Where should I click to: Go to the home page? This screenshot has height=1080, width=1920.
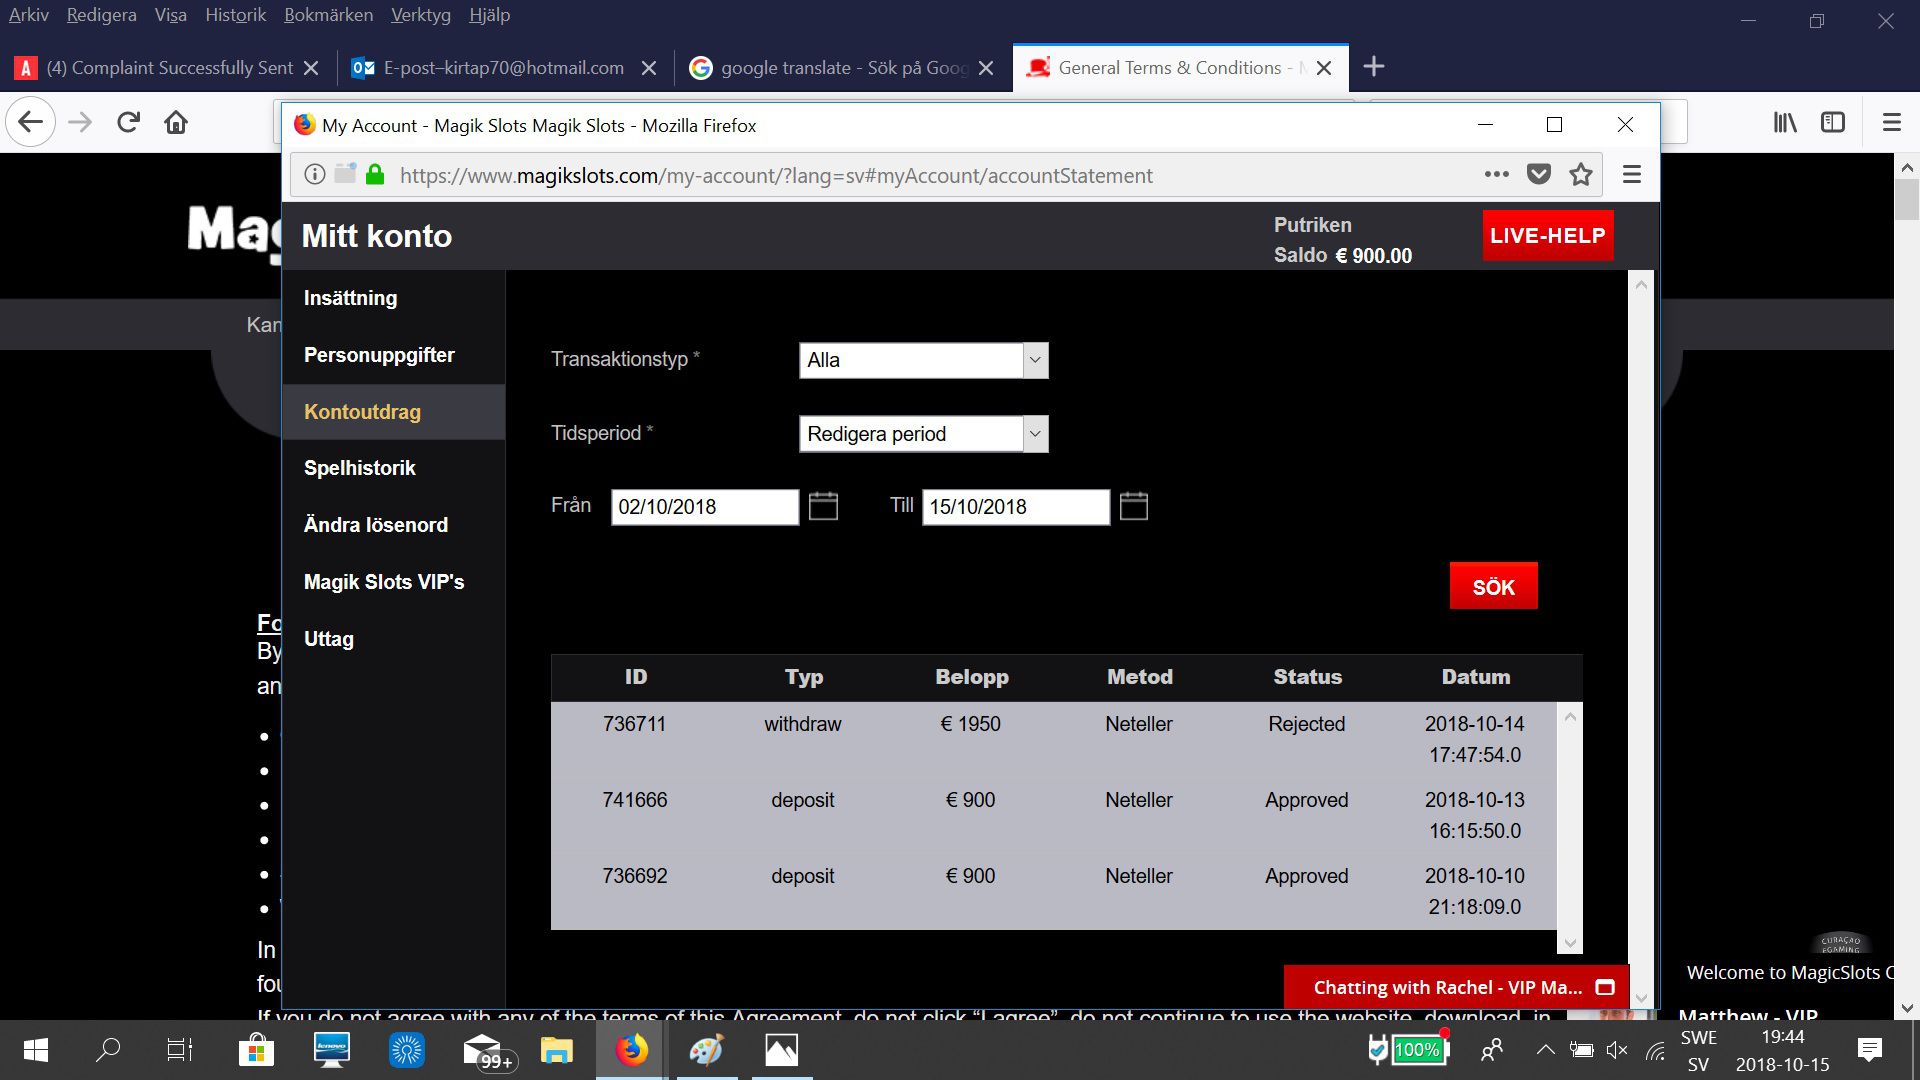coord(176,122)
